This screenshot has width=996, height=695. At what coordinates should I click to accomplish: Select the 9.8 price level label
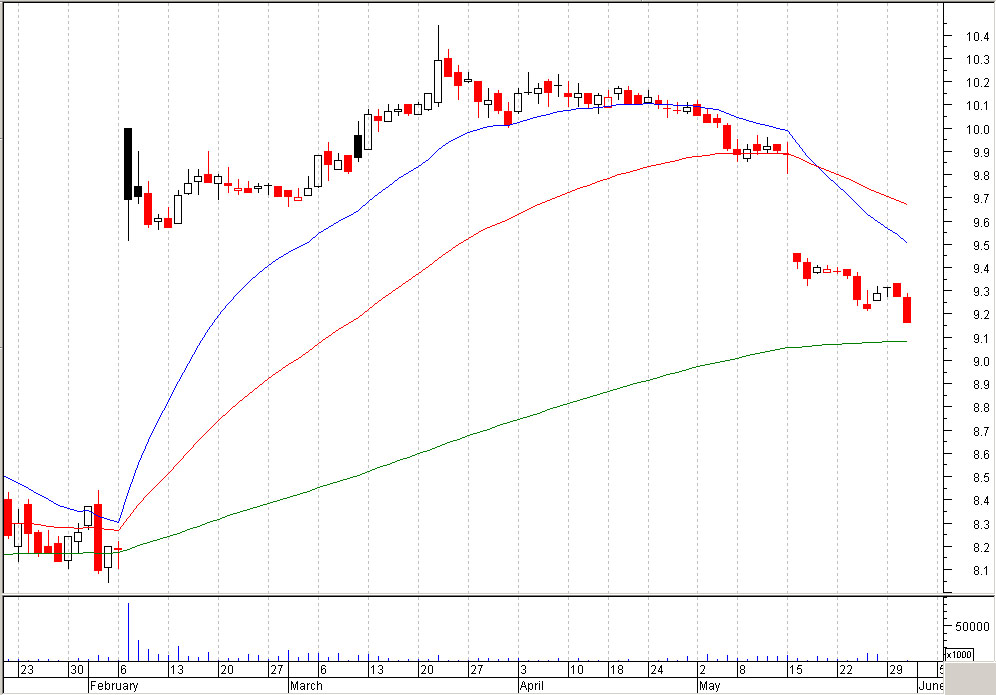[x=981, y=176]
